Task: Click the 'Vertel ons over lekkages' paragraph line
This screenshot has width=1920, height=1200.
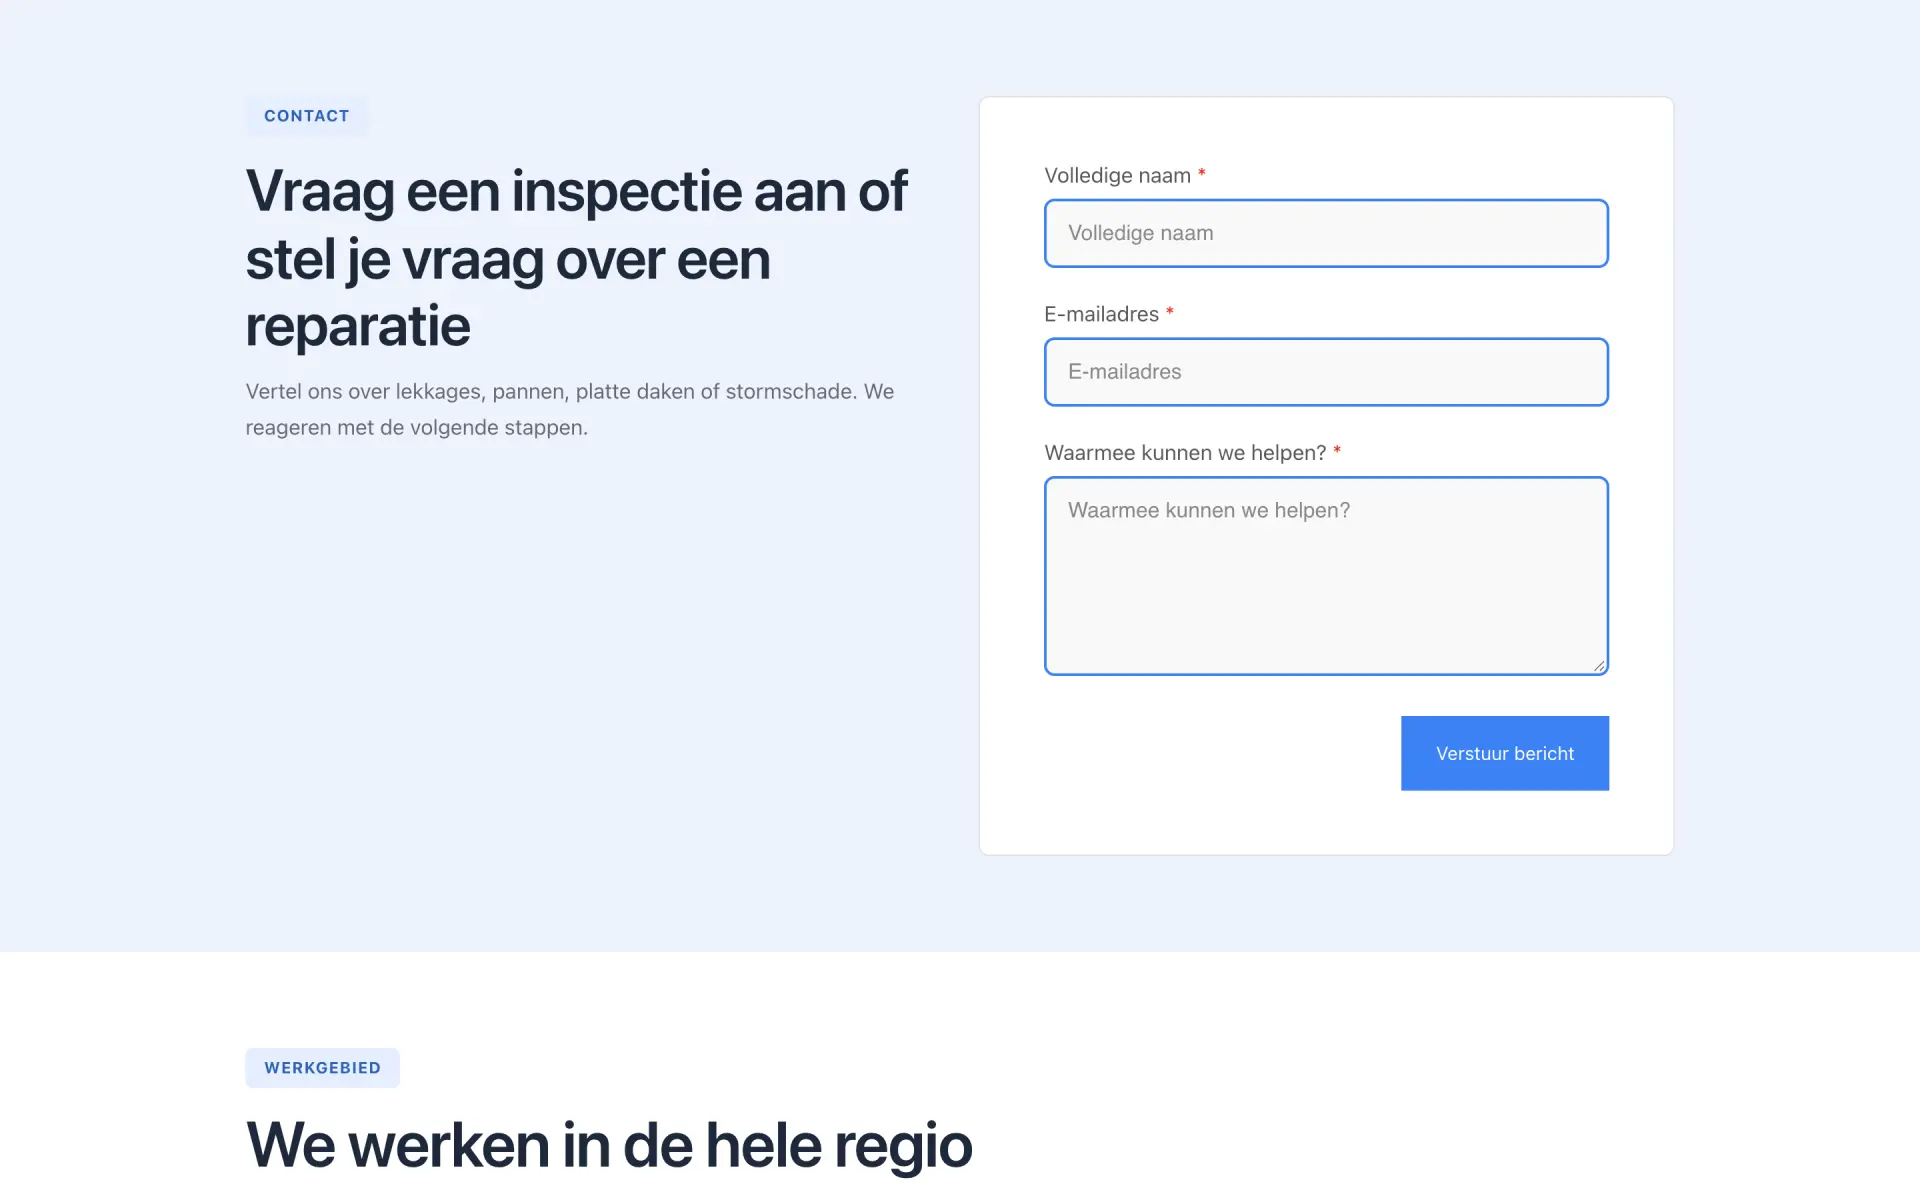Action: coord(570,391)
